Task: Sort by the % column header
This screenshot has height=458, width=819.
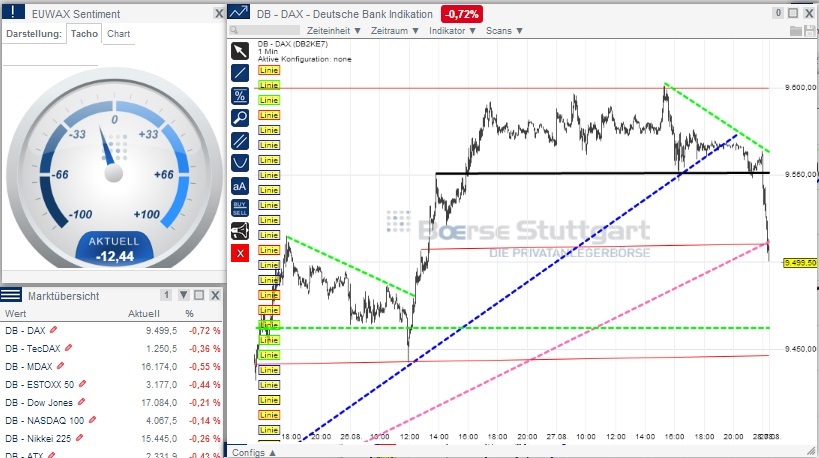Action: [x=189, y=313]
